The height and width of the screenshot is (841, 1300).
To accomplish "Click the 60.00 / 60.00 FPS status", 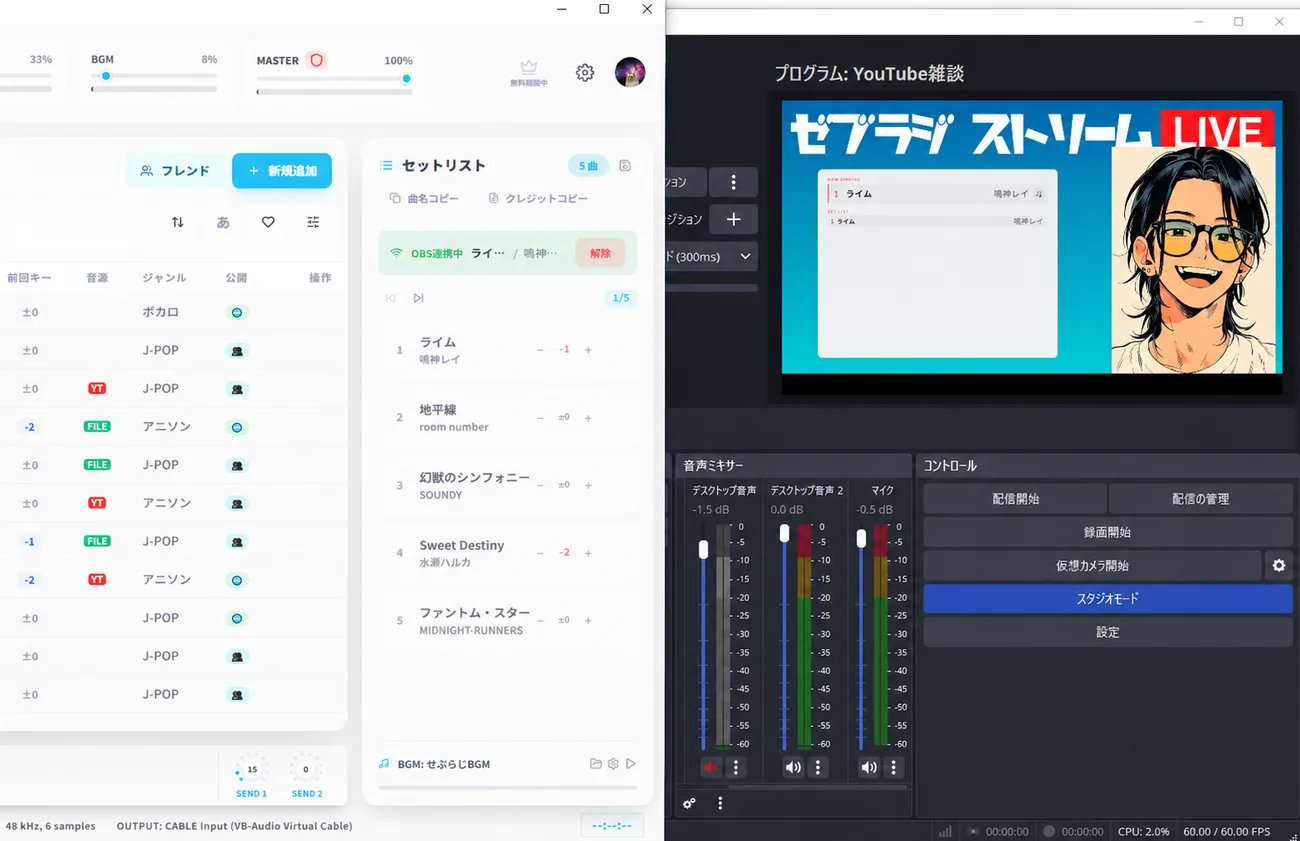I will coord(1227,831).
